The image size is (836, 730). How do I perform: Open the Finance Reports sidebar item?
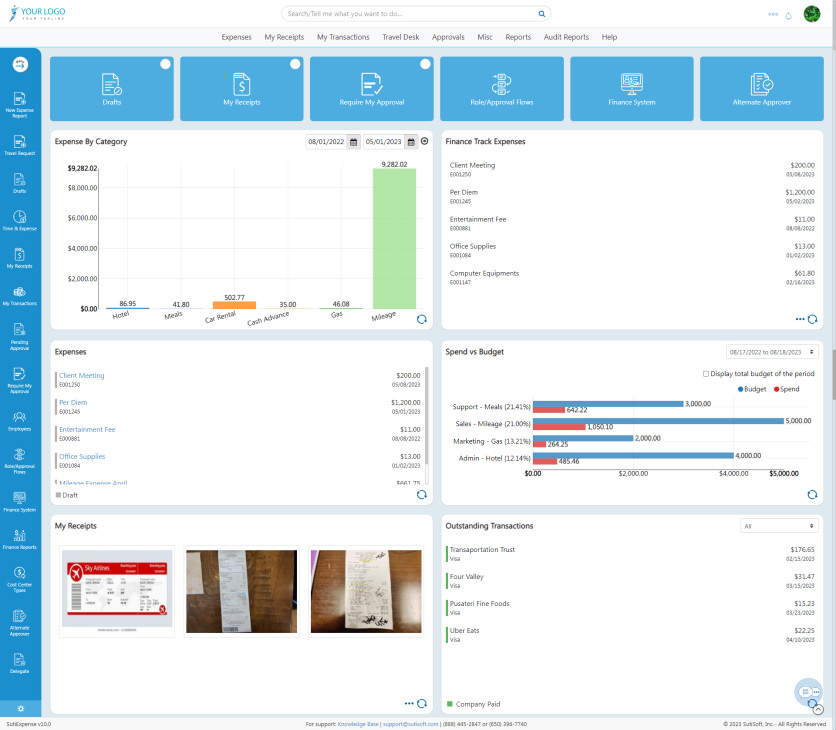[x=20, y=538]
